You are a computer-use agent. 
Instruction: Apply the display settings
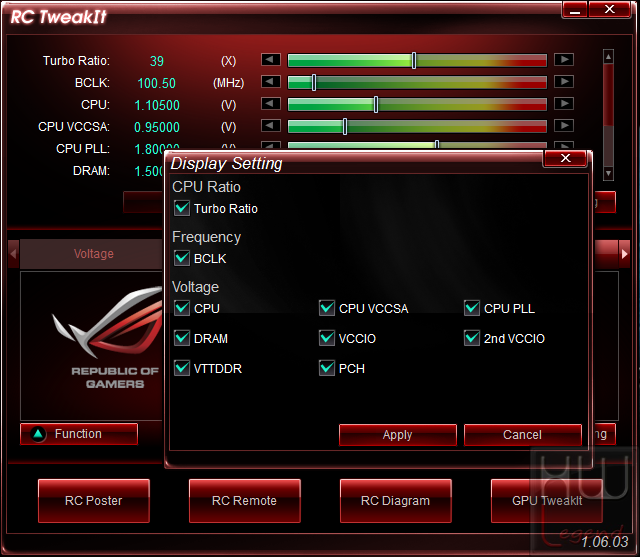(x=398, y=435)
